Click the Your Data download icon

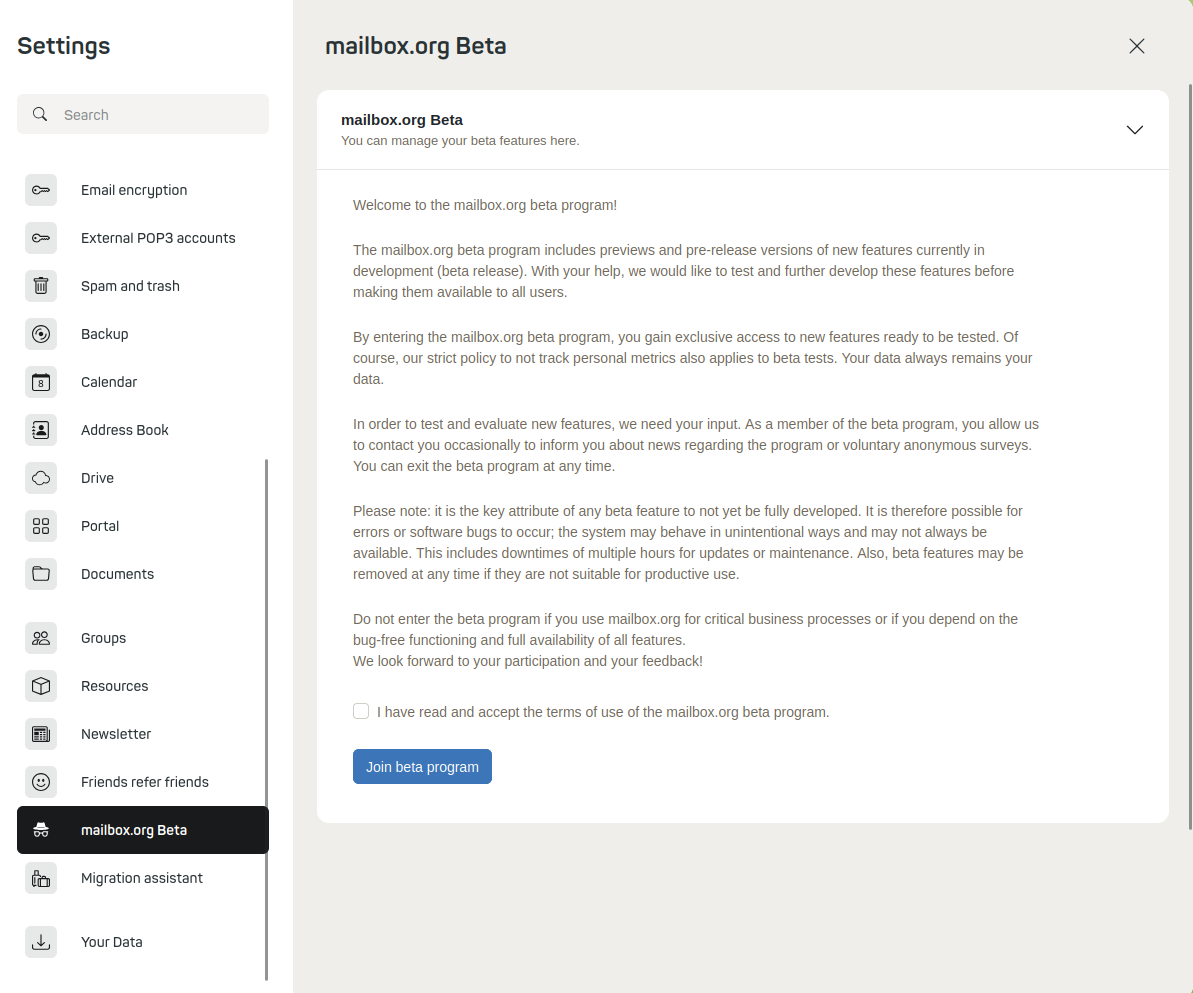click(41, 942)
